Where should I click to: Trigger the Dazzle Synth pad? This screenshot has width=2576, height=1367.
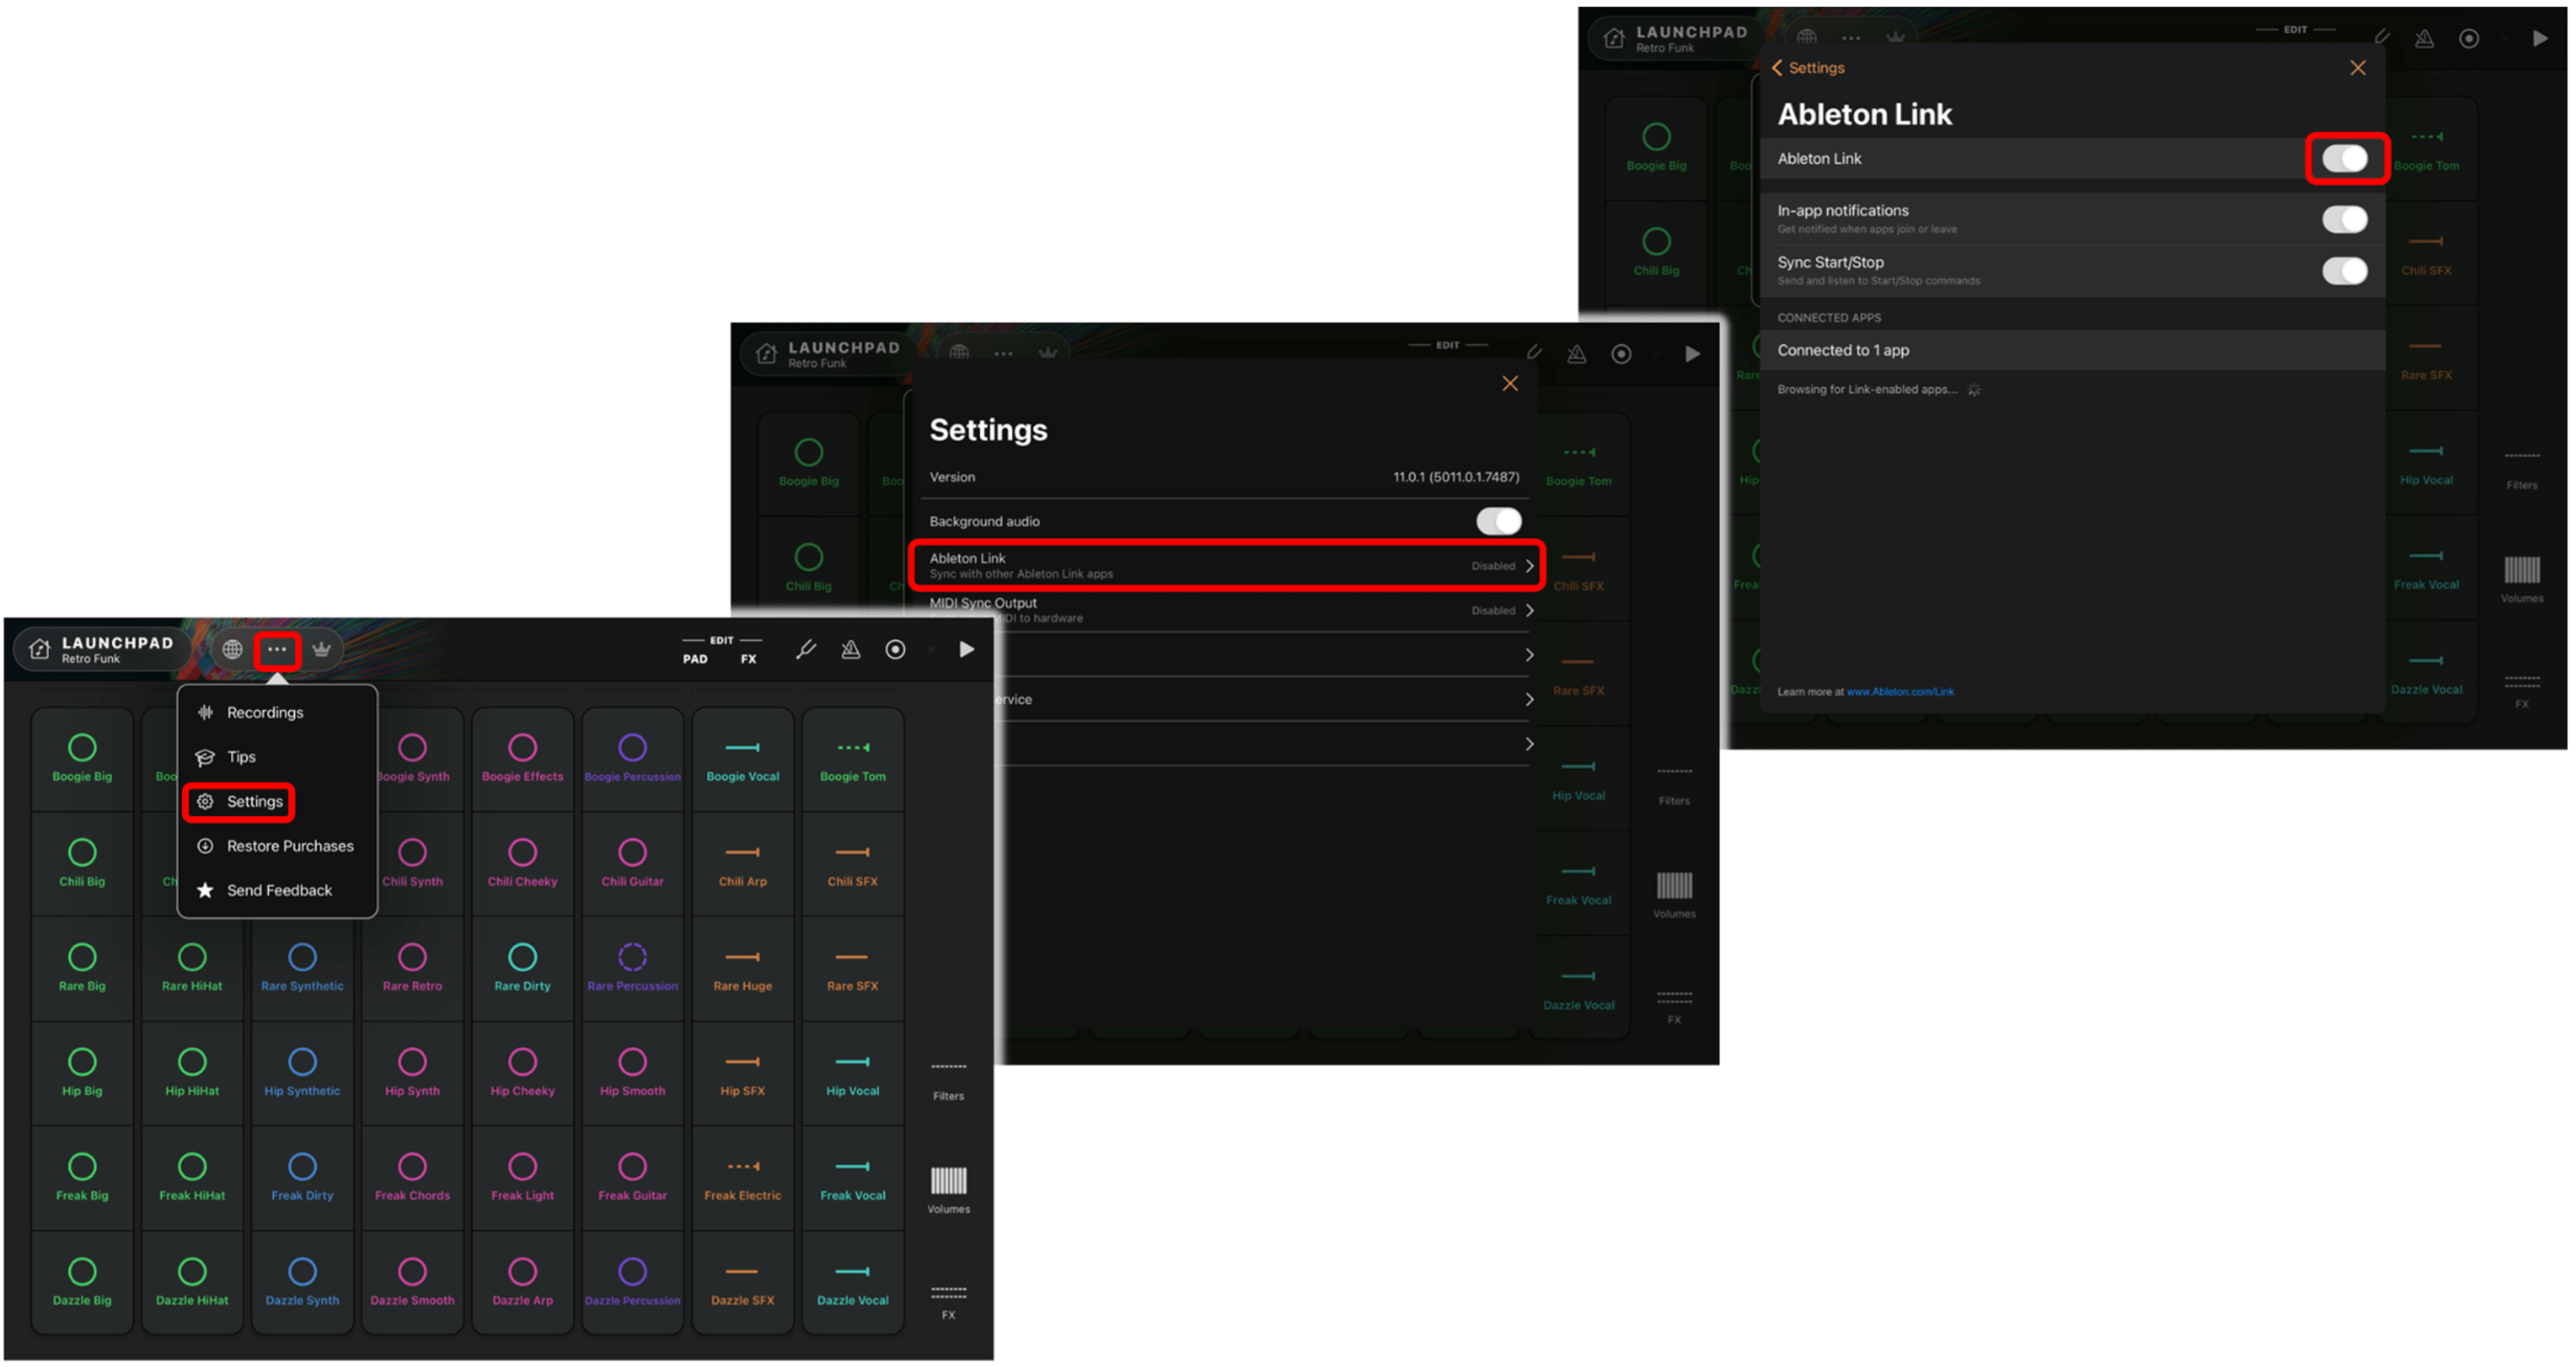click(302, 1283)
